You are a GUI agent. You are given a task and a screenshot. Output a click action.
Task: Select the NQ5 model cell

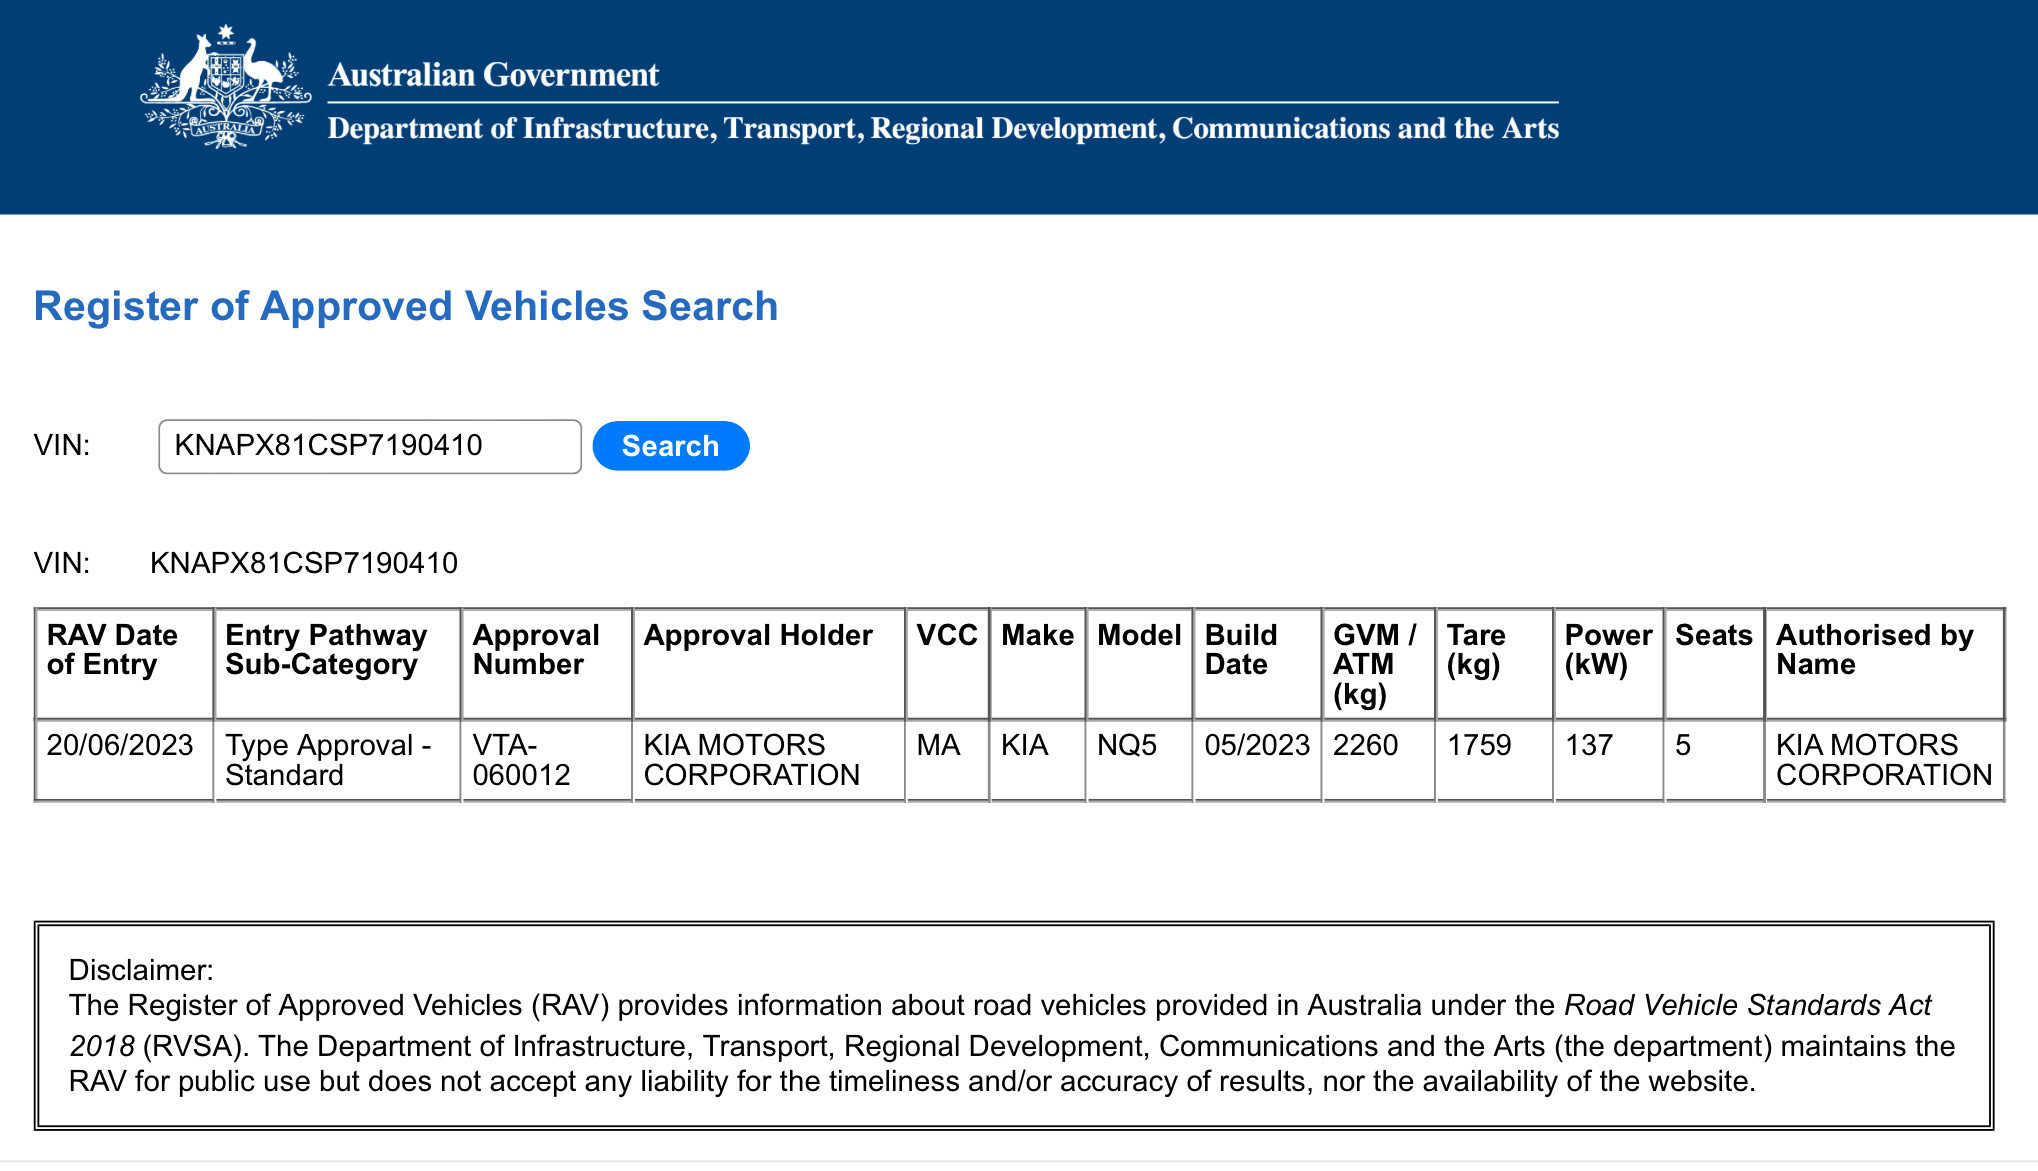[x=1127, y=746]
